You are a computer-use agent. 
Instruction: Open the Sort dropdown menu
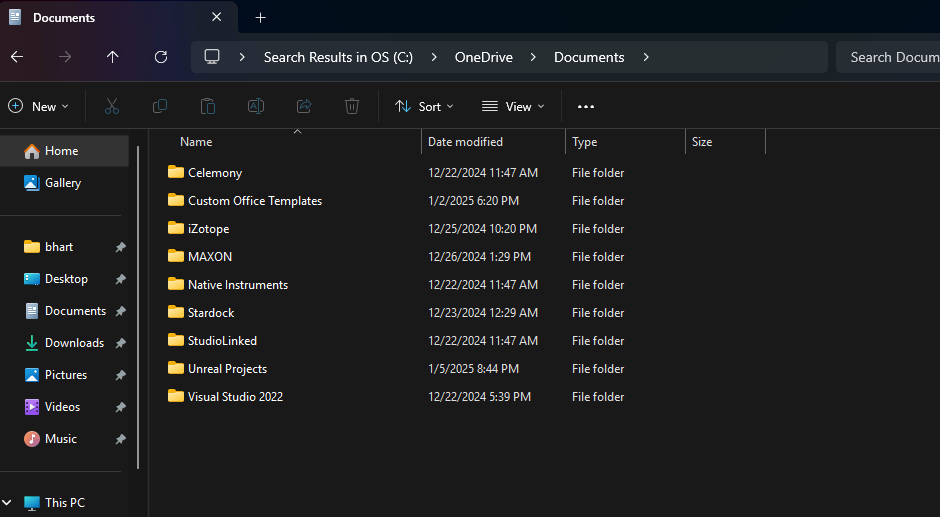(x=424, y=106)
